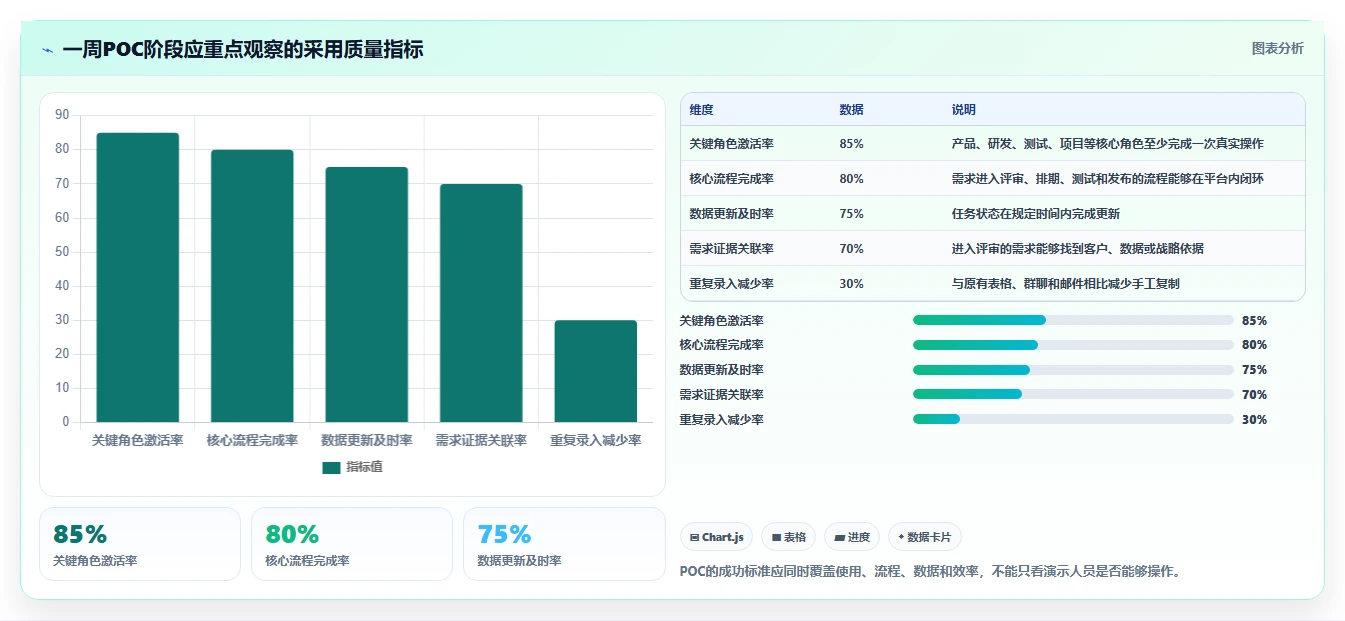The image size is (1345, 621).
Task: Click the description starting 产品、研发、测试
Action: coord(1107,144)
